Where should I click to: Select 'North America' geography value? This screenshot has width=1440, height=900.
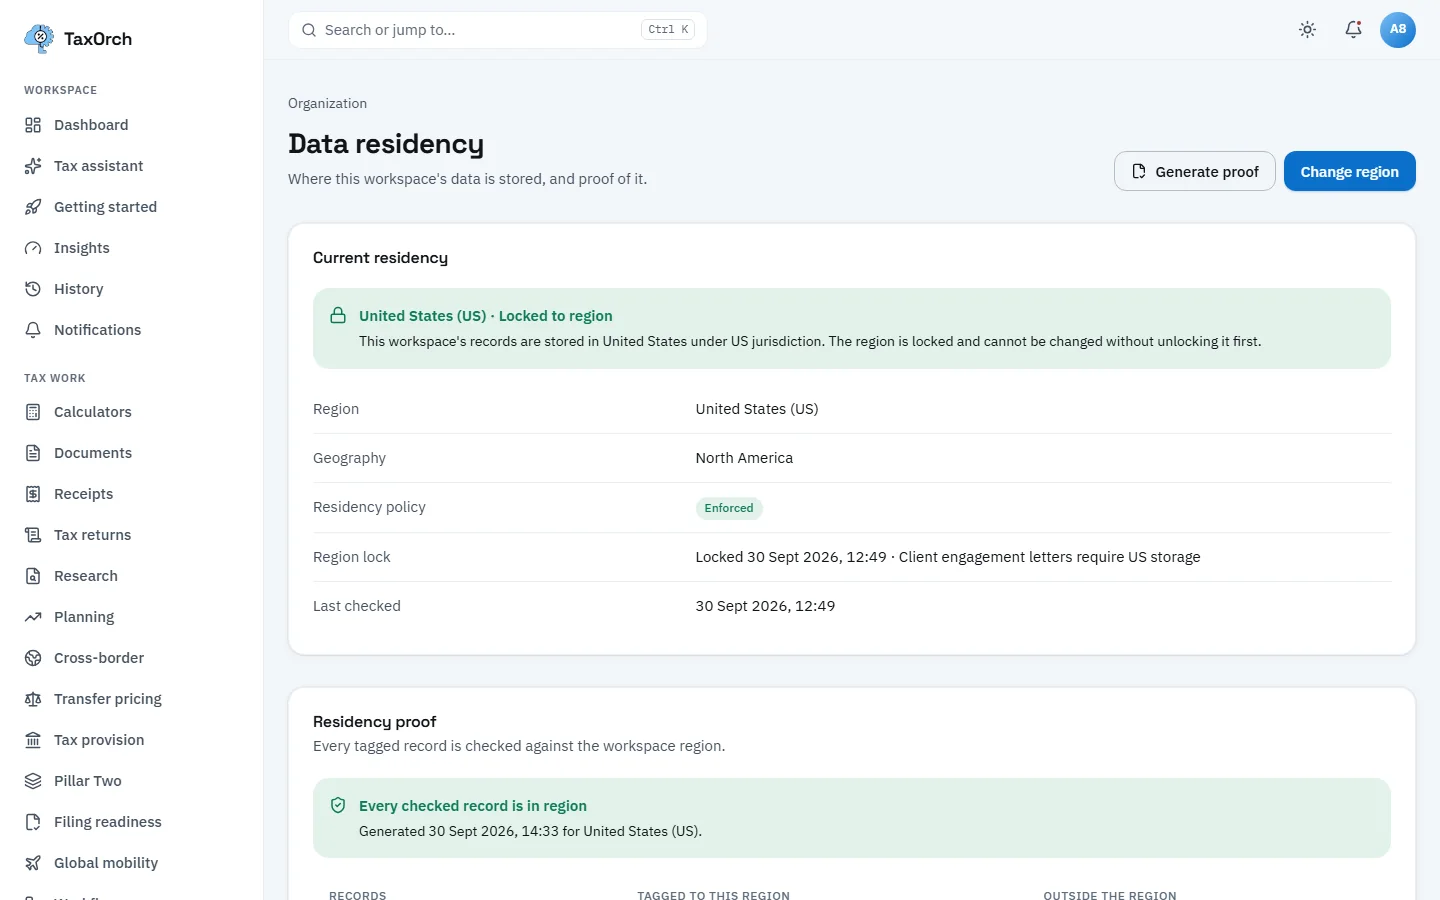point(744,458)
